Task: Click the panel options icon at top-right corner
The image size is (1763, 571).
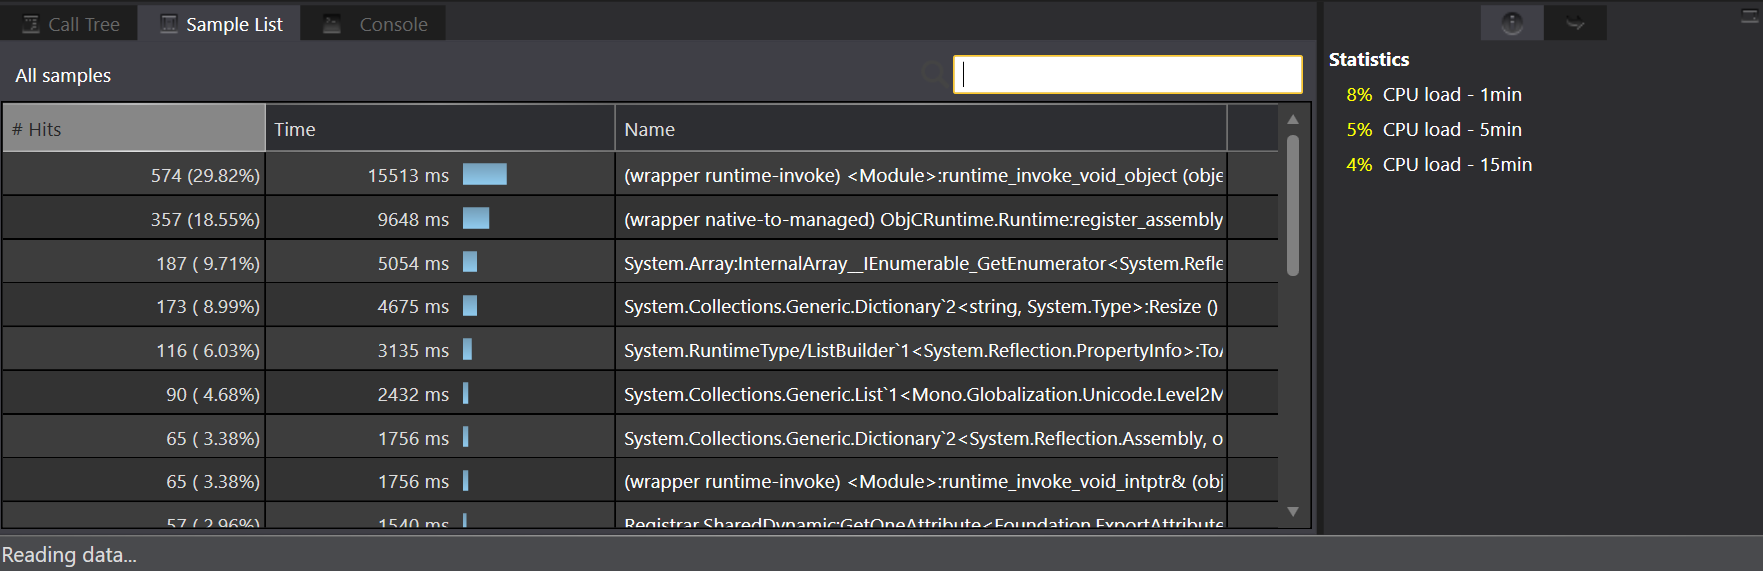Action: pyautogui.click(x=1750, y=16)
